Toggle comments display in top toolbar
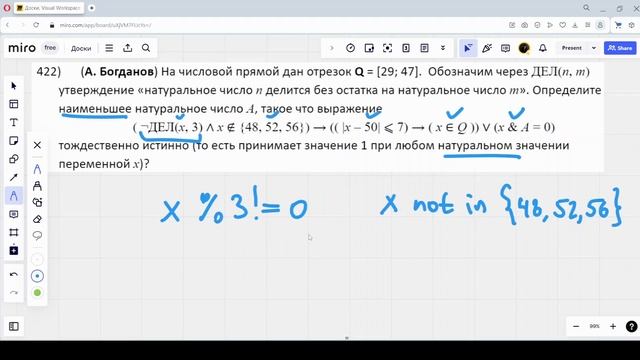 (505, 48)
